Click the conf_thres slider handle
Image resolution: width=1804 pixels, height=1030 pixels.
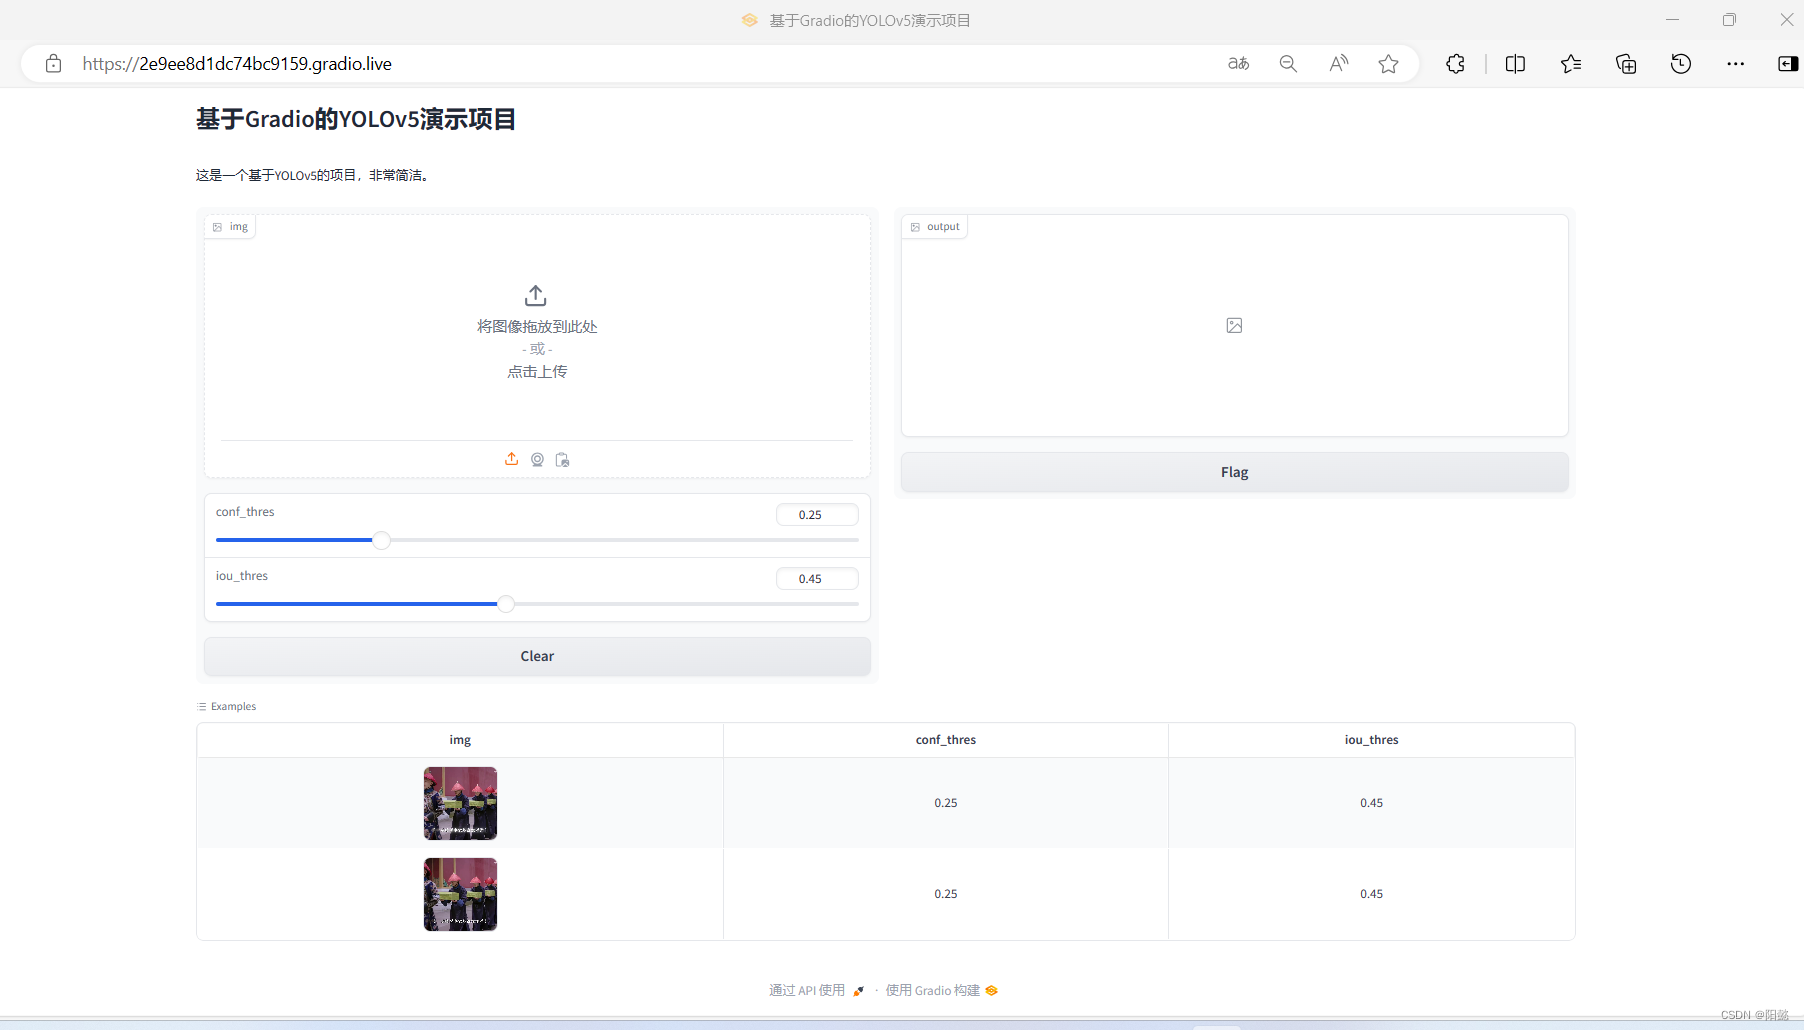tap(381, 540)
